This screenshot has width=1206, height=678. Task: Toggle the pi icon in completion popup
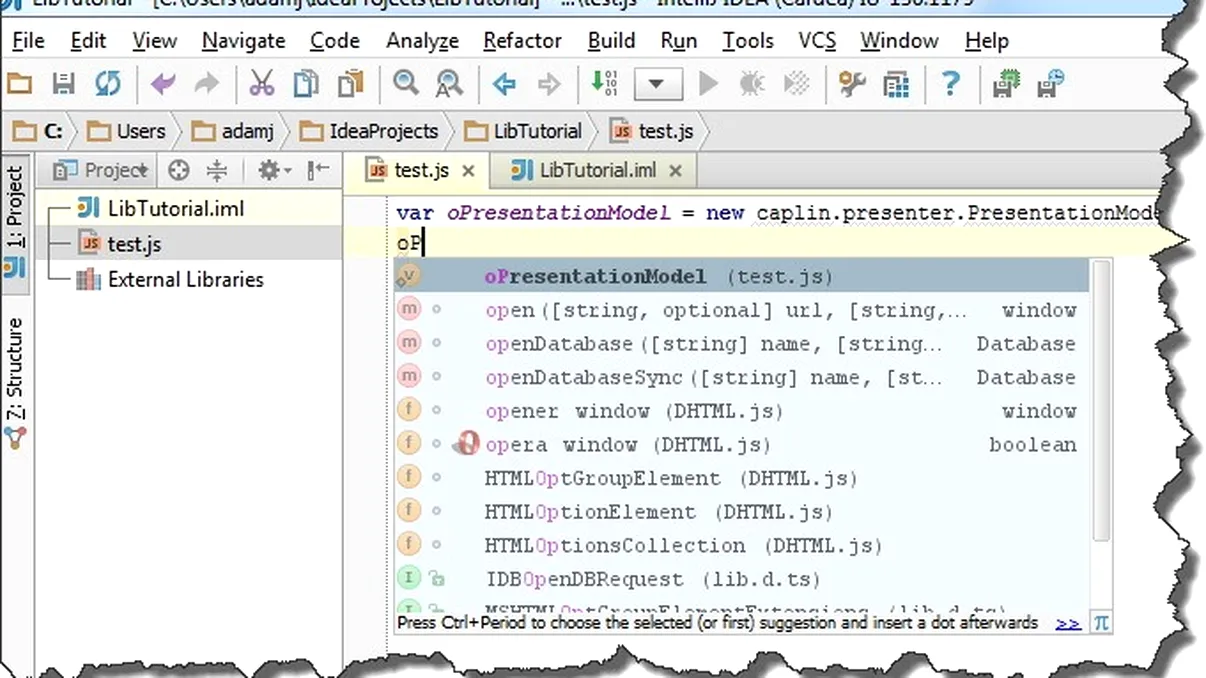(x=1101, y=623)
